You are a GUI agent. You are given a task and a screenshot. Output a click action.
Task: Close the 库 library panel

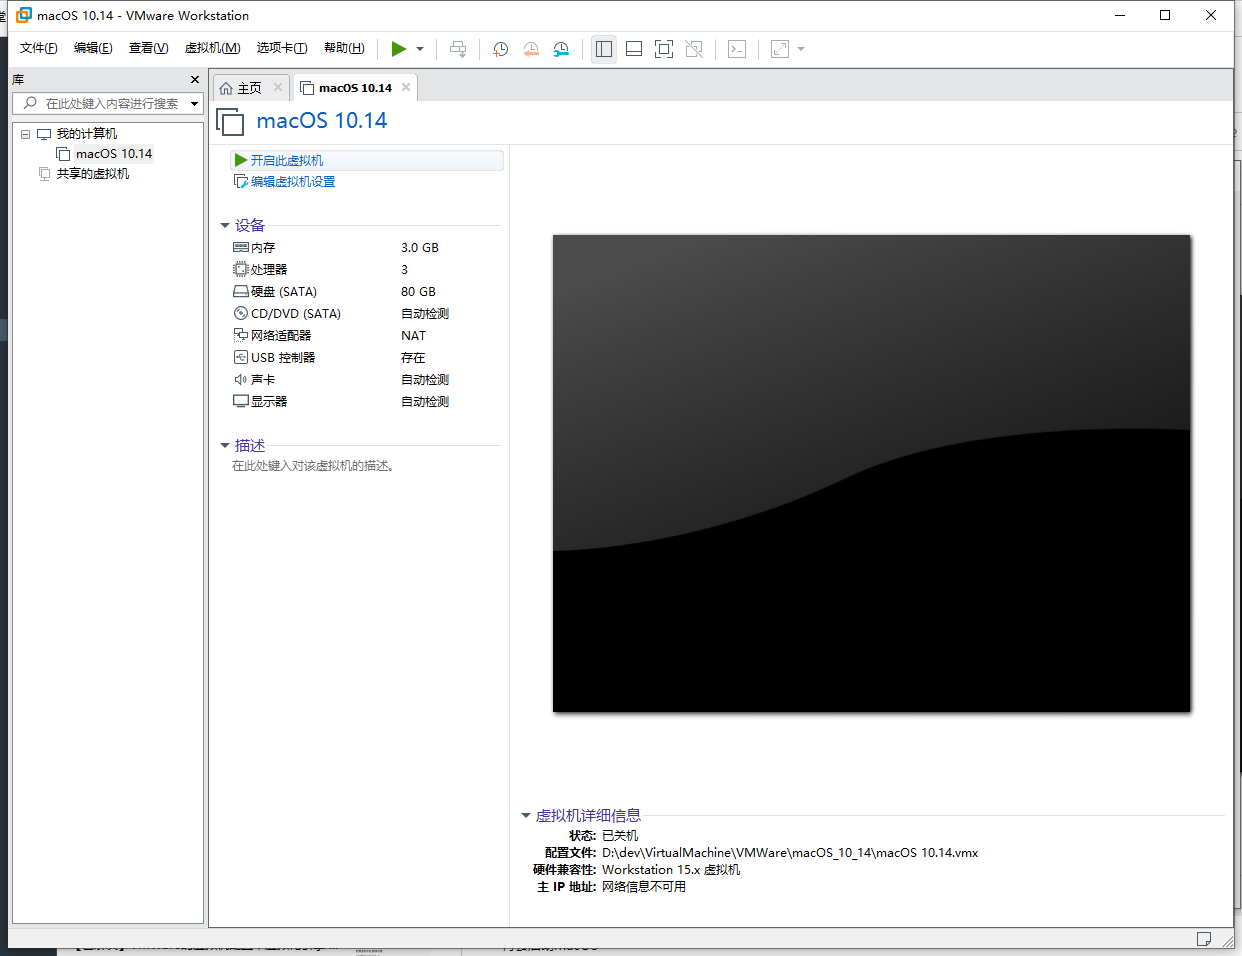click(195, 79)
